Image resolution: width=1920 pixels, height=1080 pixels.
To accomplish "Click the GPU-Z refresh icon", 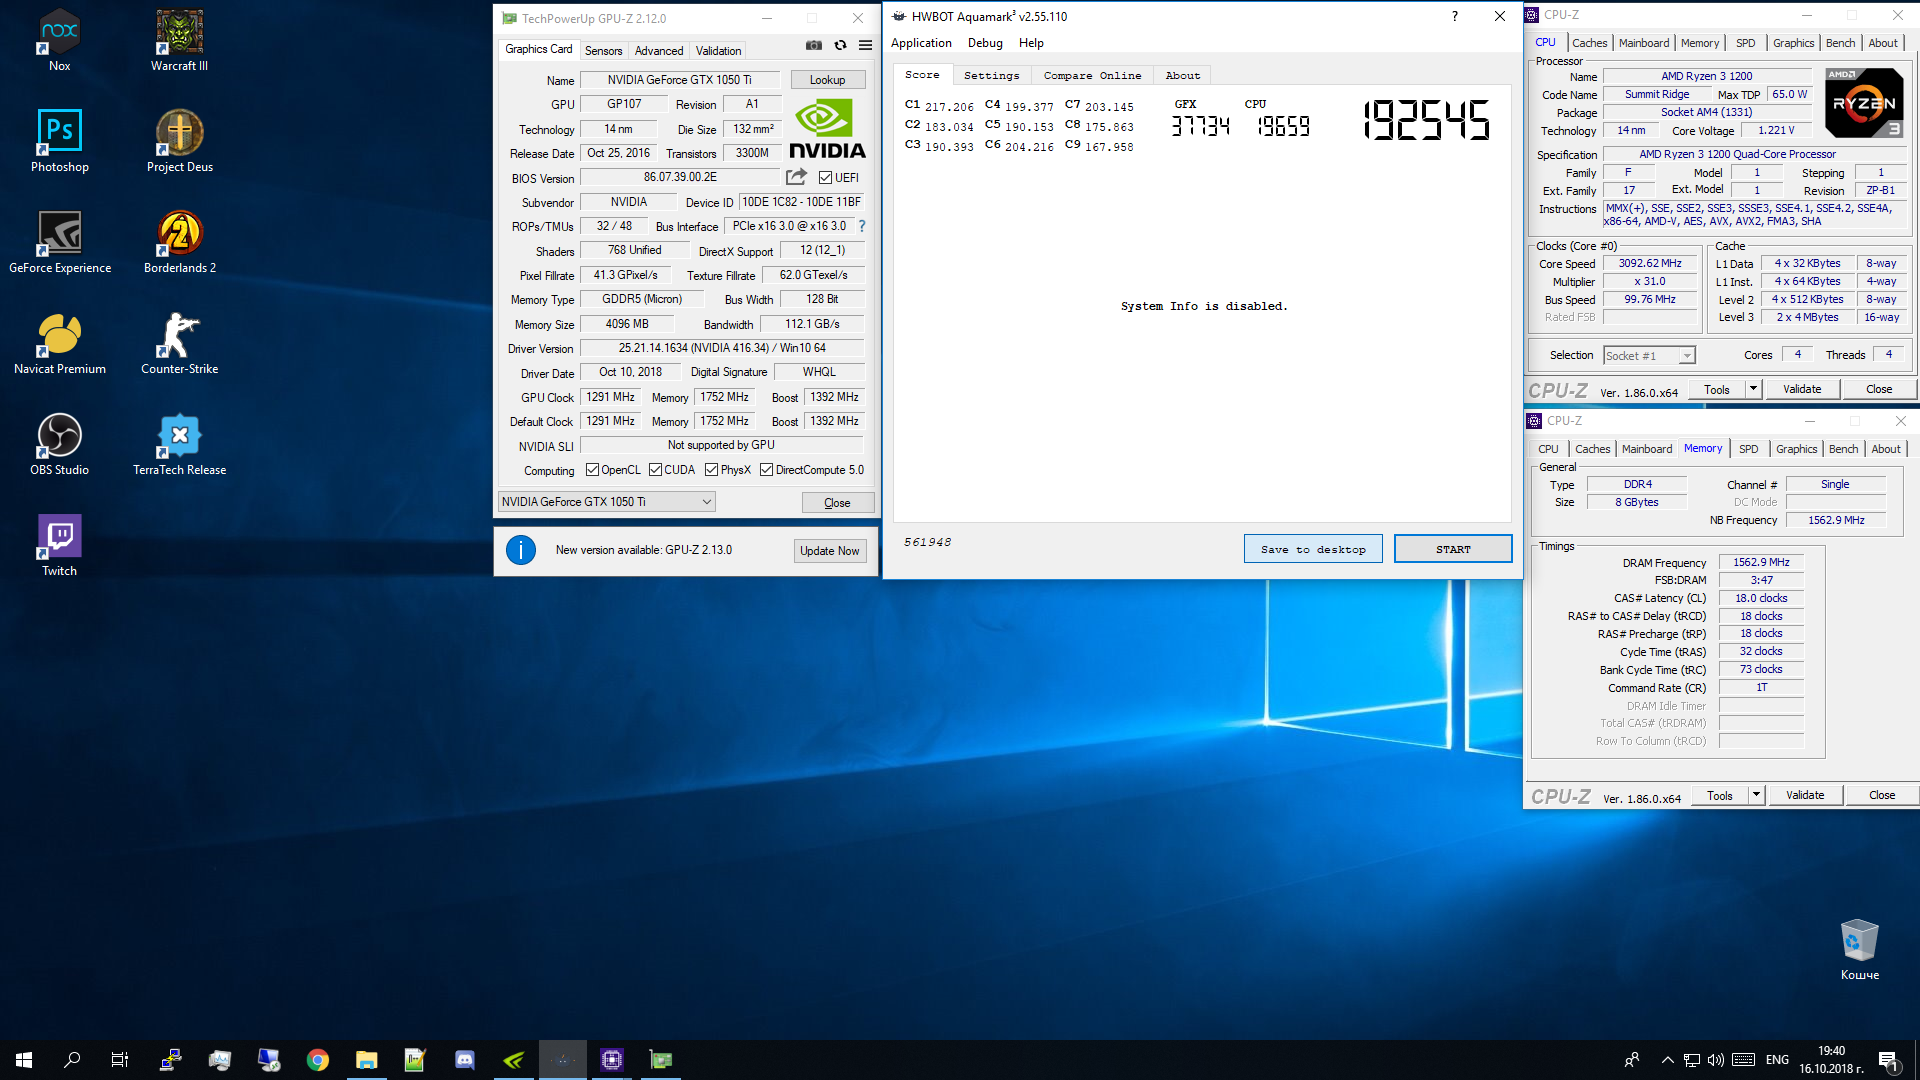I will 840,45.
